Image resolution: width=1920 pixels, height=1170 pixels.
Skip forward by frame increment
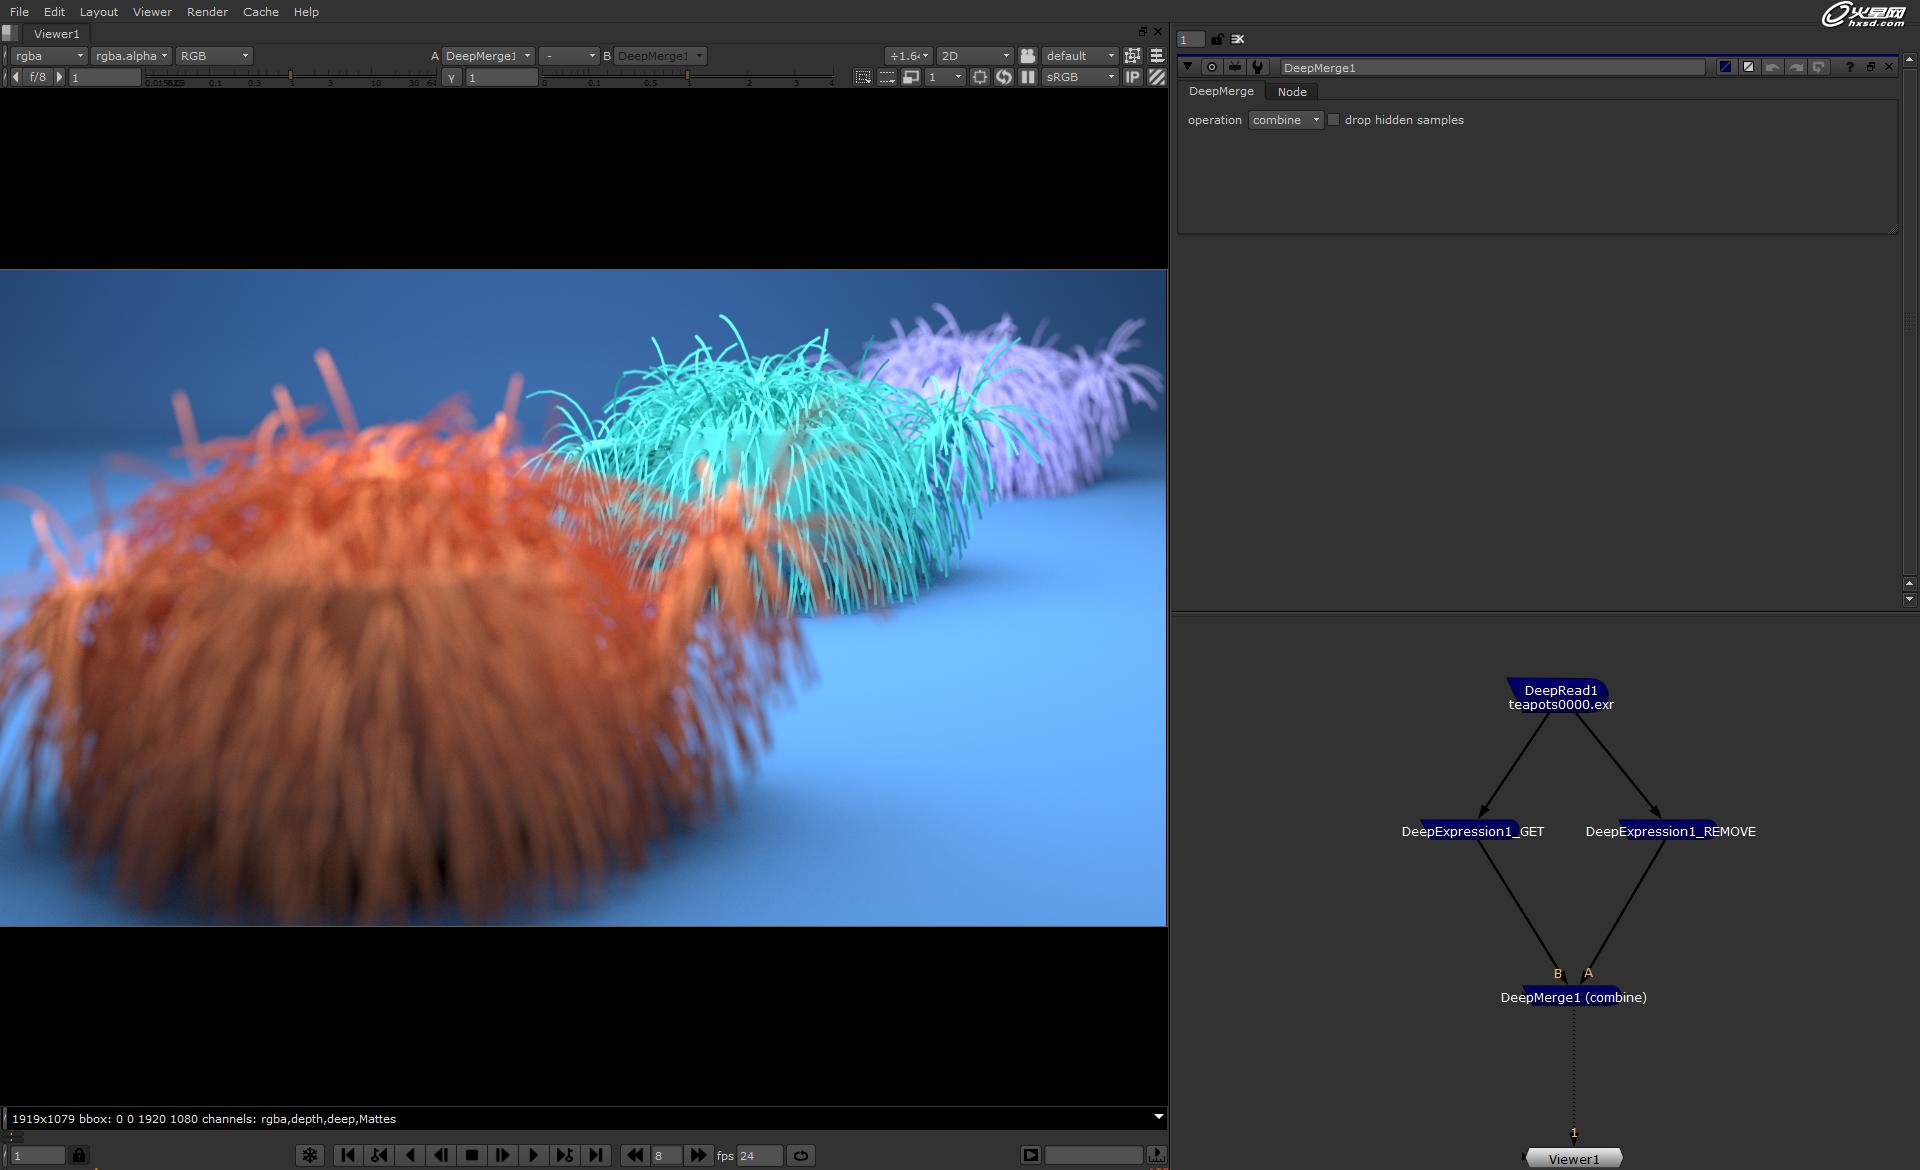coord(698,1155)
